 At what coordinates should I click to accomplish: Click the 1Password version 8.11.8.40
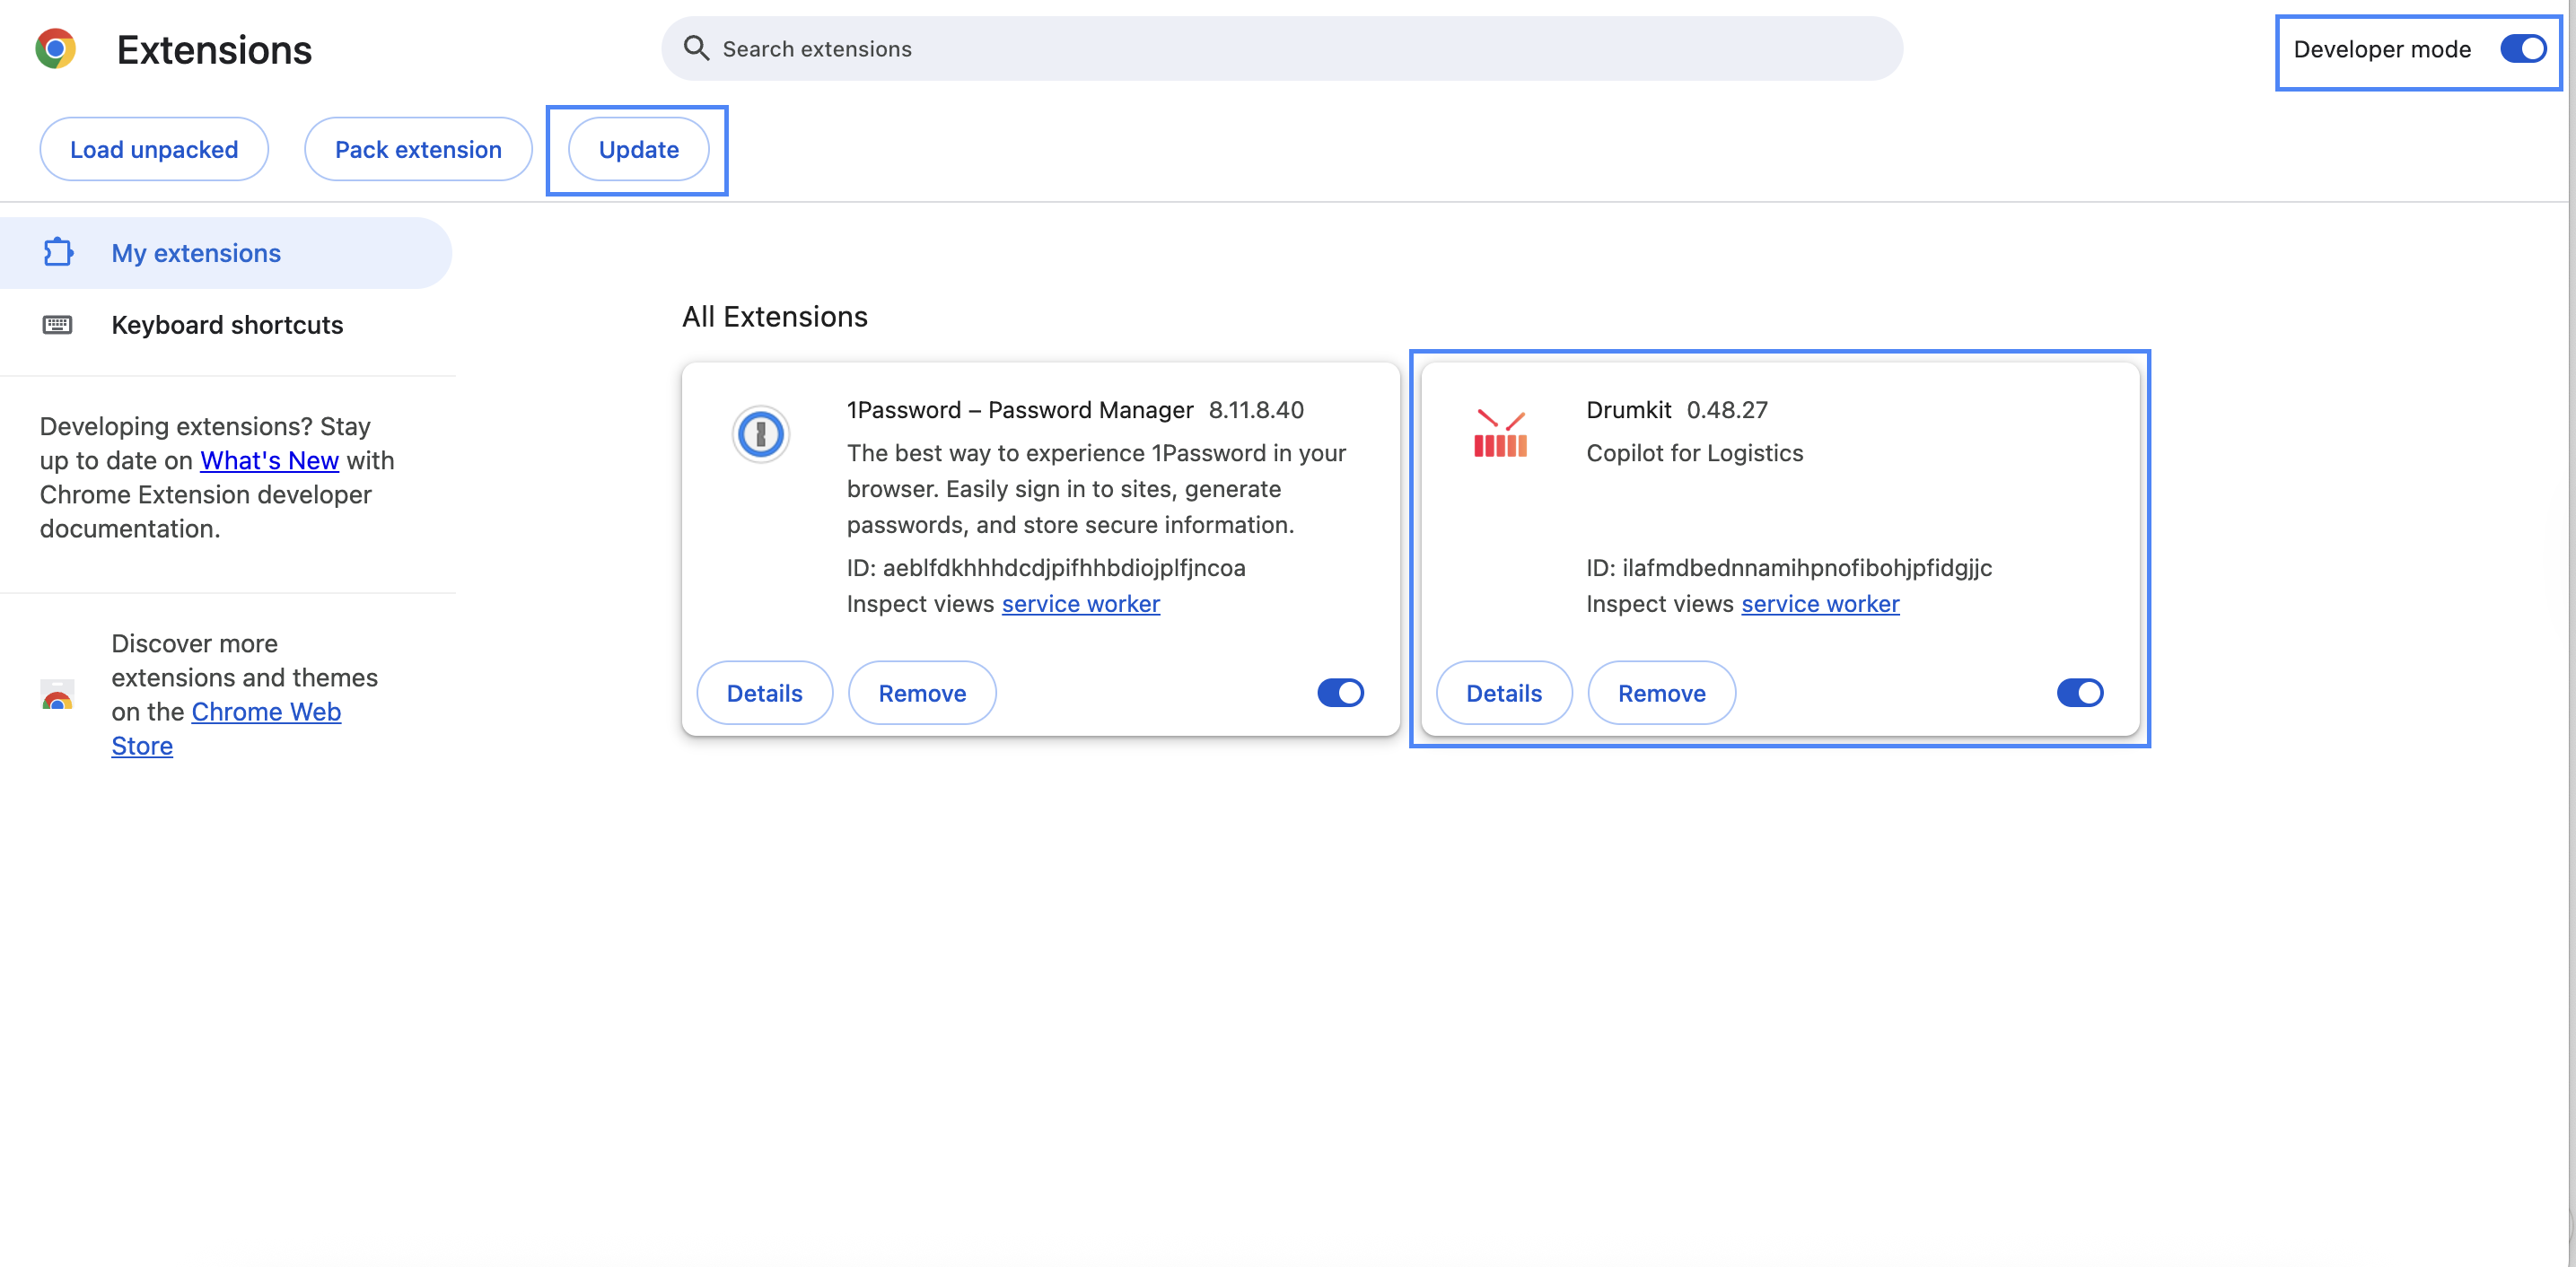[x=1256, y=410]
